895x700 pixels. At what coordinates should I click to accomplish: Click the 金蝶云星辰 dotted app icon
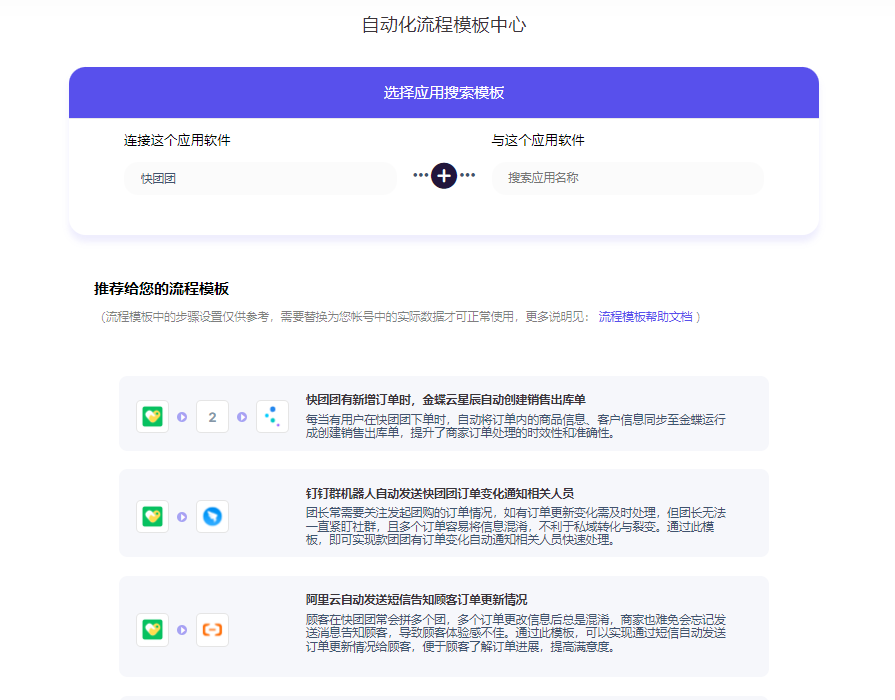272,417
